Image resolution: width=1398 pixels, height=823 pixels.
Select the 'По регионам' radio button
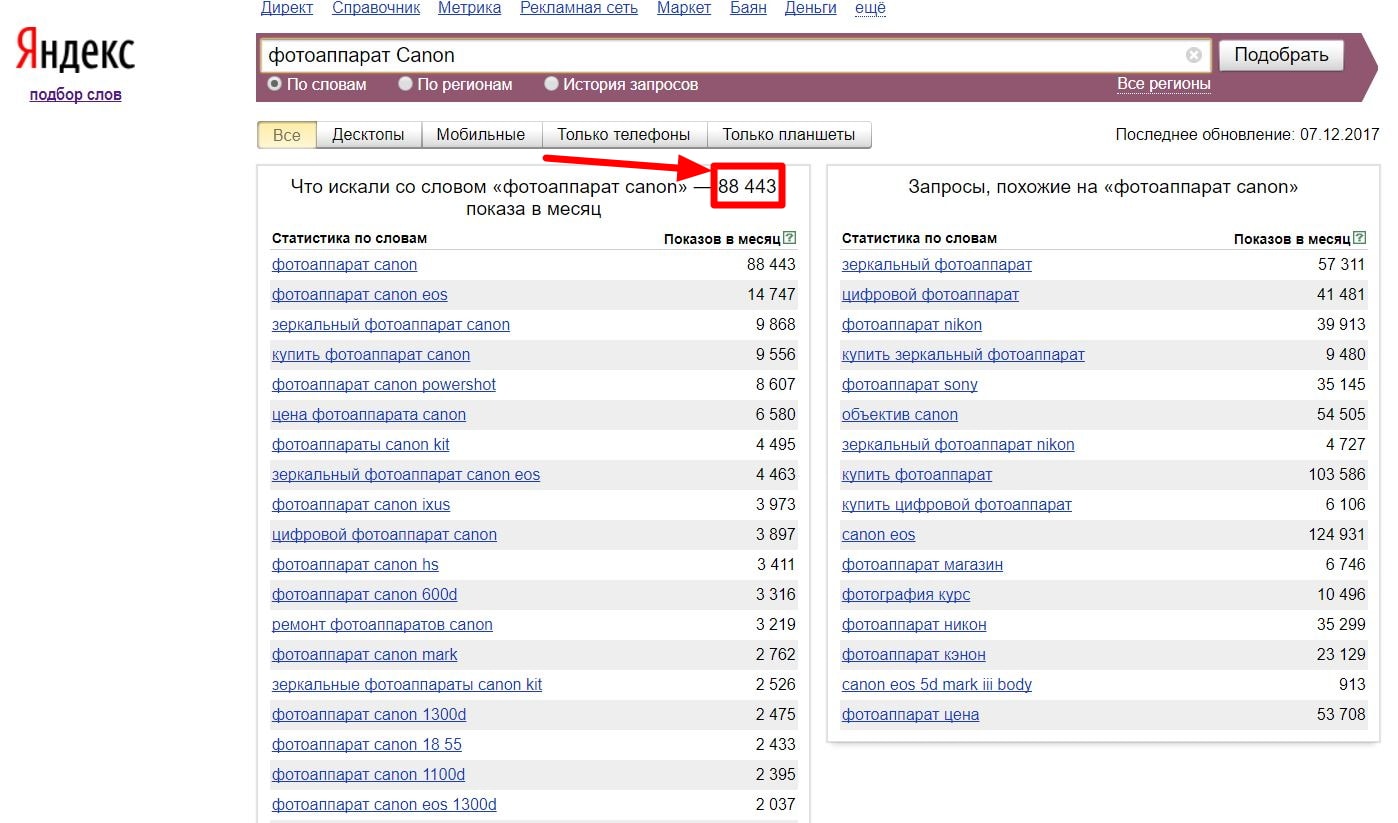click(x=405, y=84)
